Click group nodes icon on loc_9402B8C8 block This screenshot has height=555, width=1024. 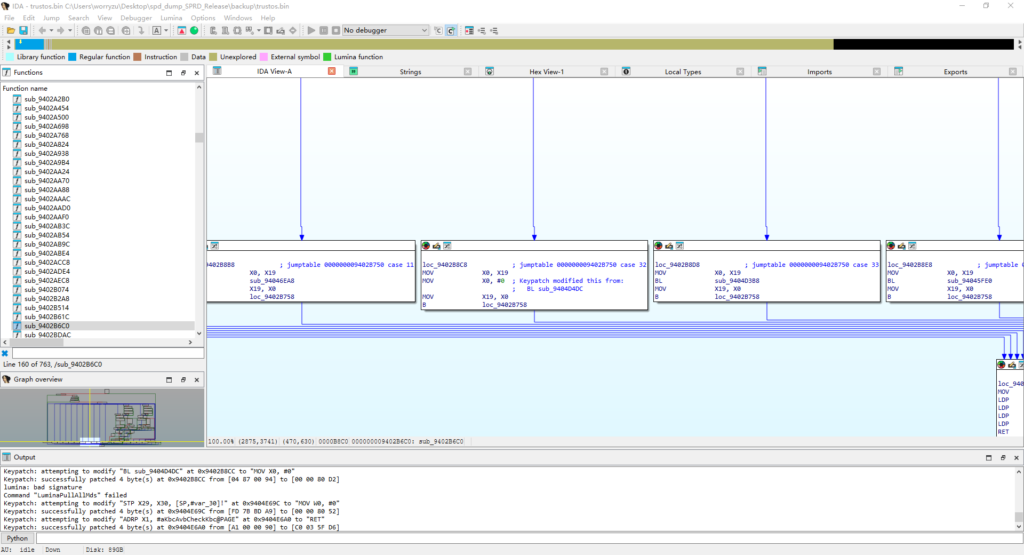447,246
